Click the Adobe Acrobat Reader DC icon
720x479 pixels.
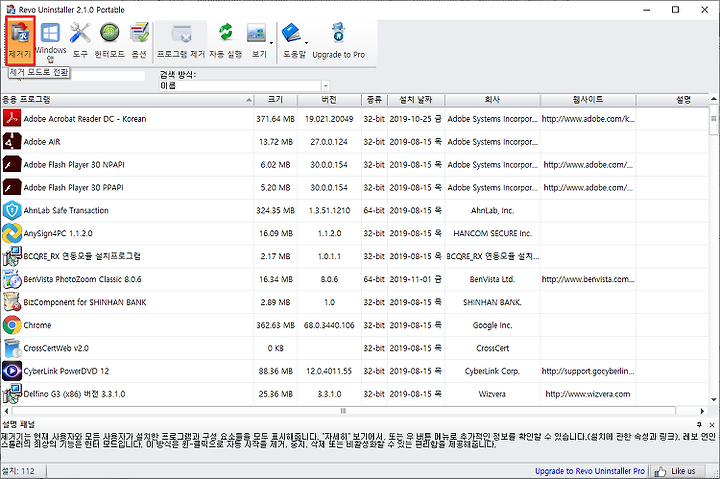tap(12, 118)
